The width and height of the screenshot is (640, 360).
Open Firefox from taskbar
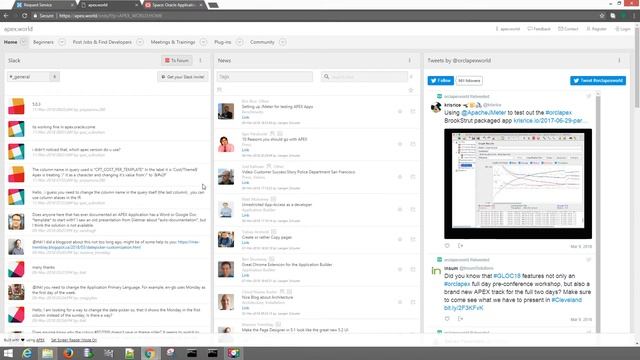click(x=68, y=353)
